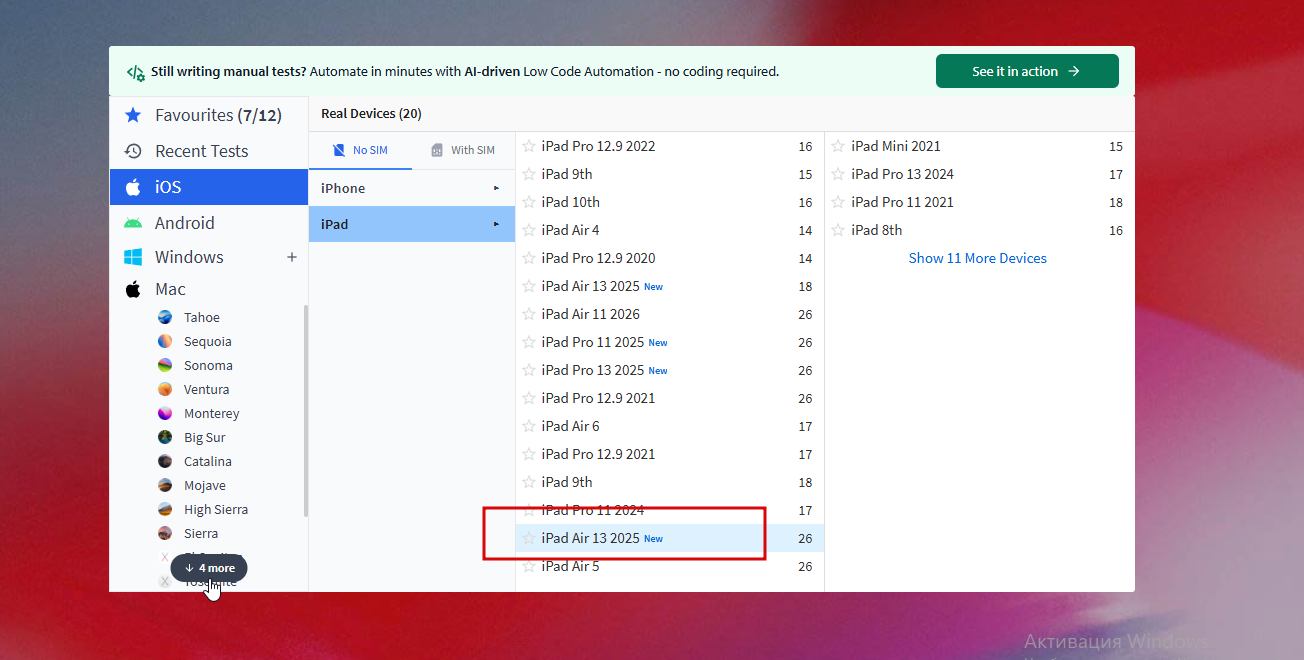This screenshot has height=660, width=1304.
Task: Launch highlighted iPad Air 13 2025 iOS 26
Action: click(670, 538)
